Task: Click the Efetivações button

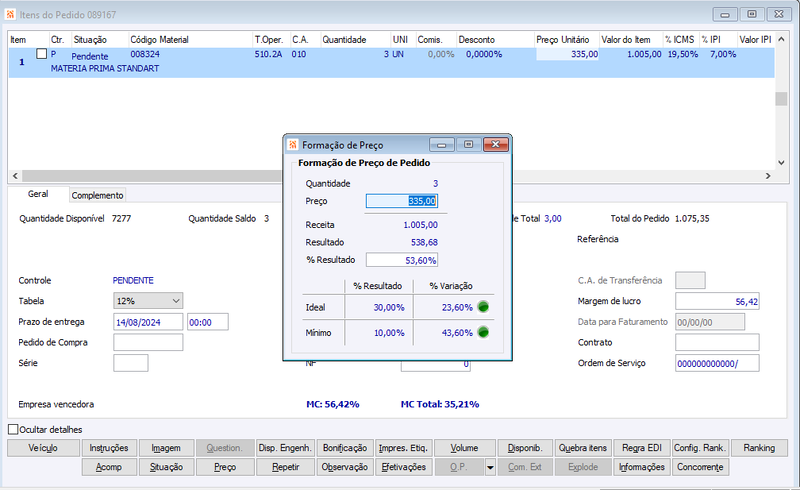Action: point(404,467)
